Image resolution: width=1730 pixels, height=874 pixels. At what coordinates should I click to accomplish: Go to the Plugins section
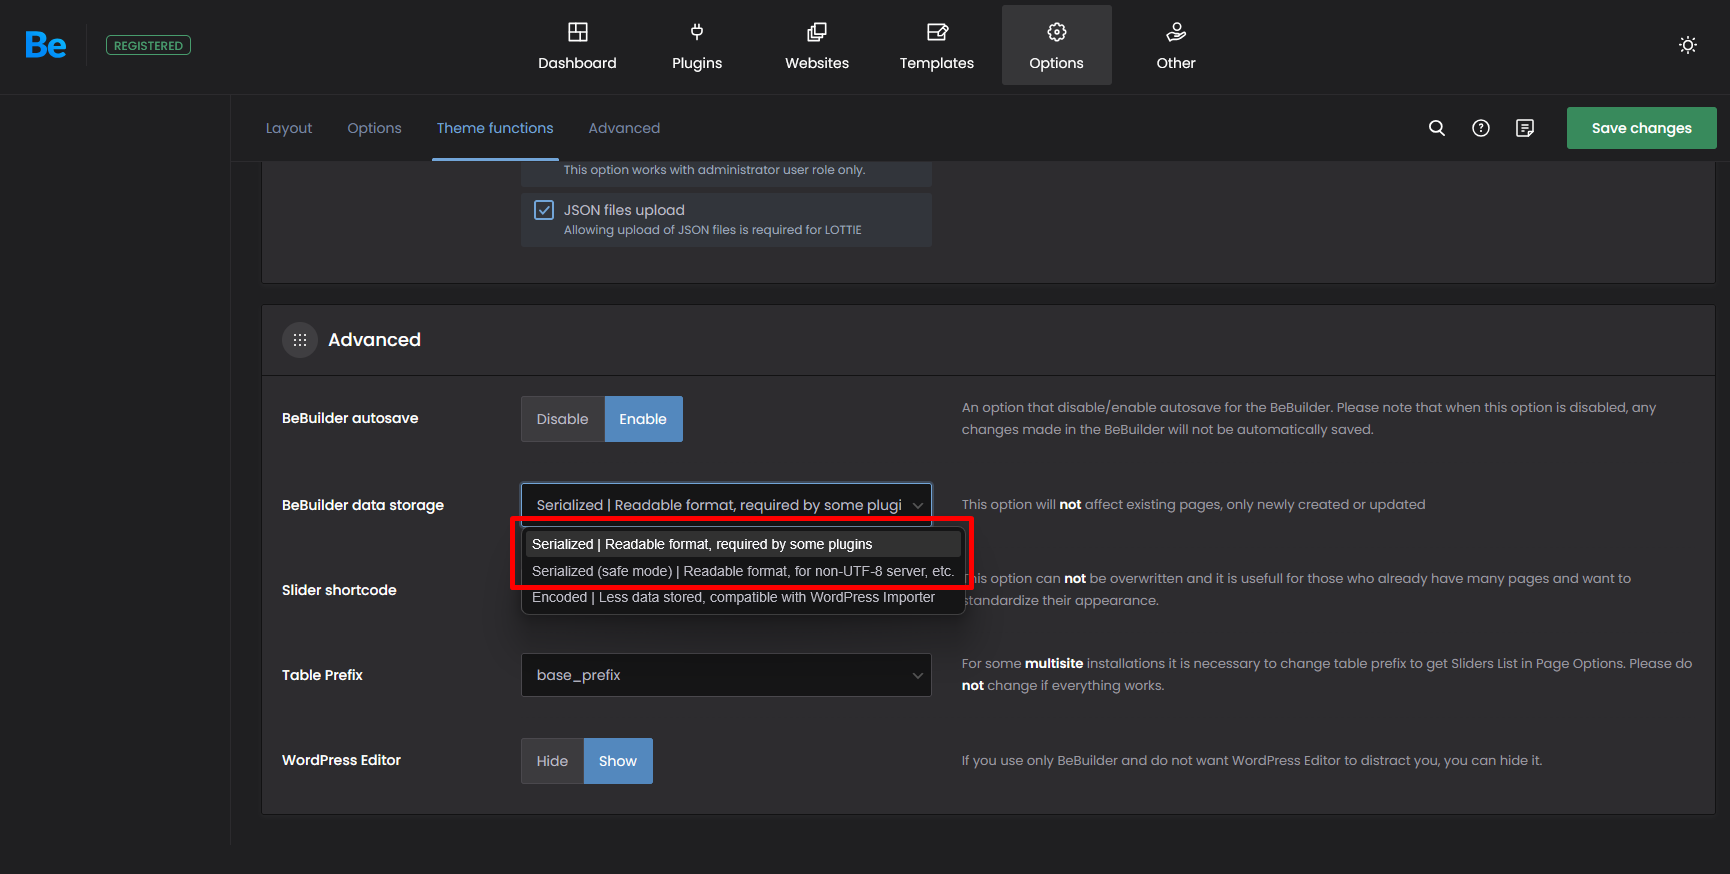[697, 46]
